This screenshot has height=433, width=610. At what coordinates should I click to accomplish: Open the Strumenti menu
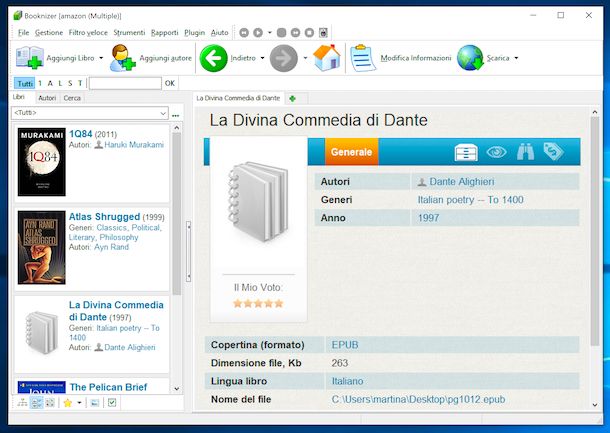[x=129, y=33]
